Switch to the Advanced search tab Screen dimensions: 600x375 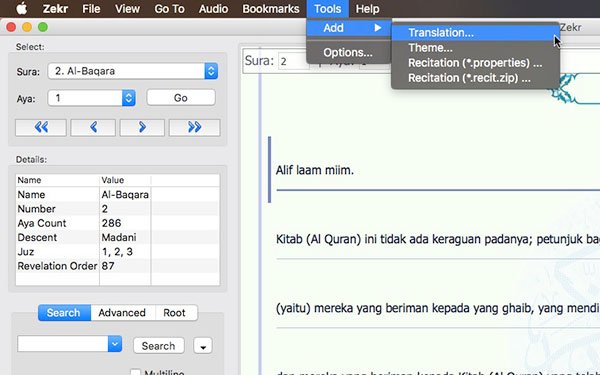click(122, 313)
